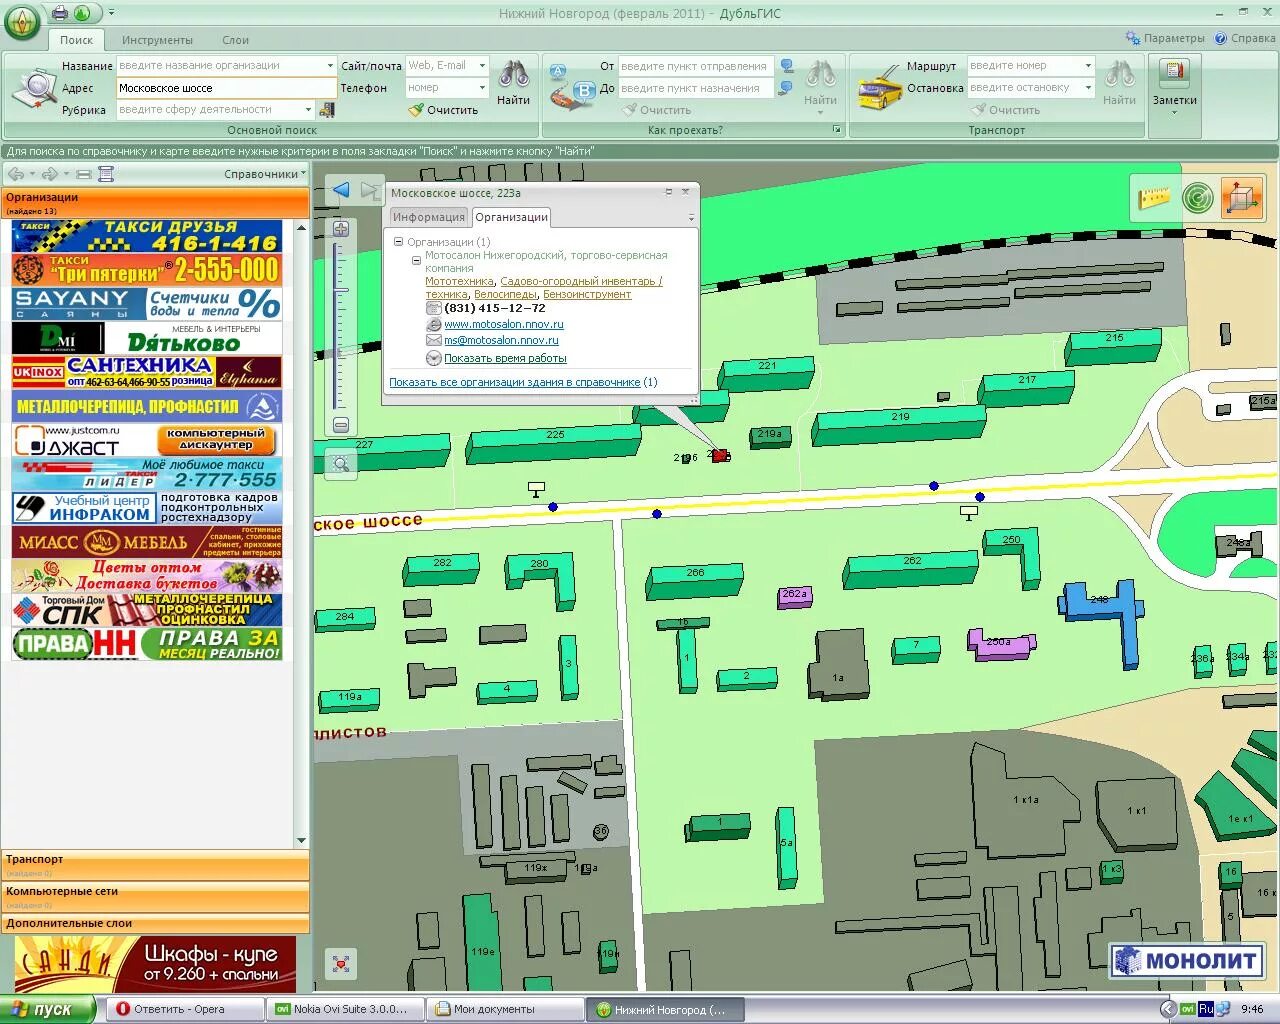This screenshot has height=1024, width=1280.
Task: Open the Мототехника category link
Action: click(x=460, y=281)
